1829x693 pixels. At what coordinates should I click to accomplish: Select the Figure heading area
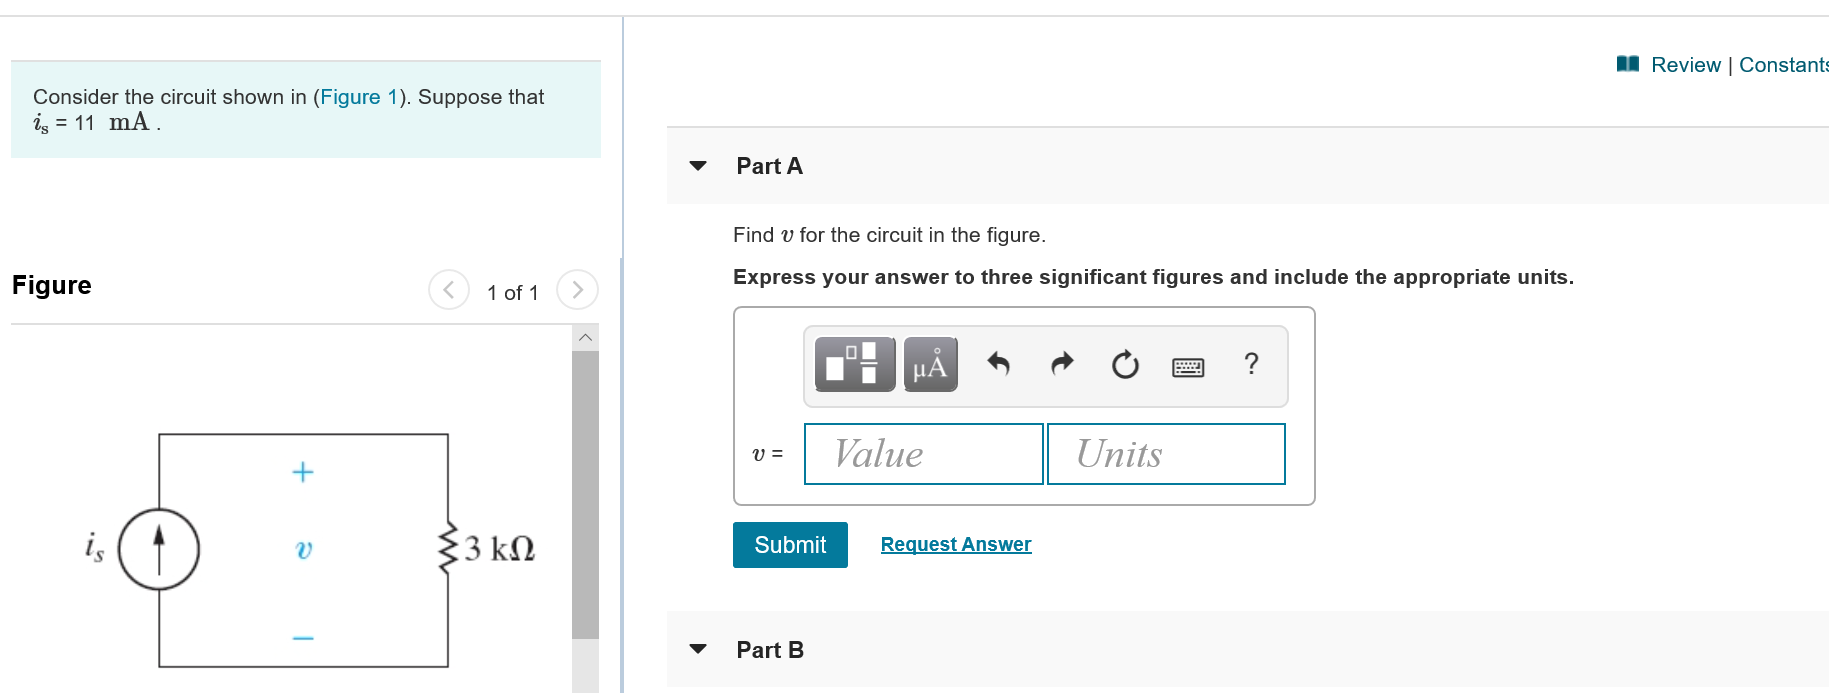[51, 285]
